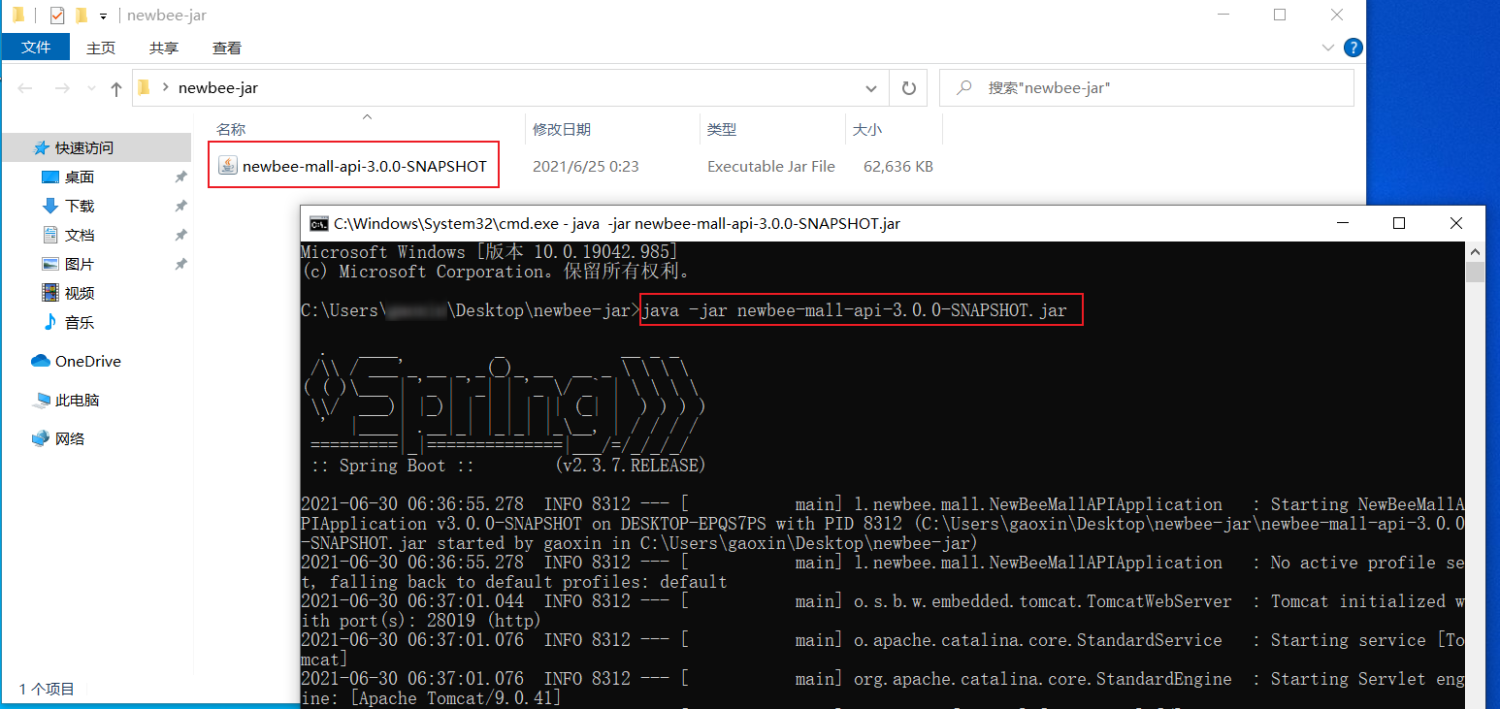Open the Customize Quick Access Toolbar dropdown

[103, 16]
